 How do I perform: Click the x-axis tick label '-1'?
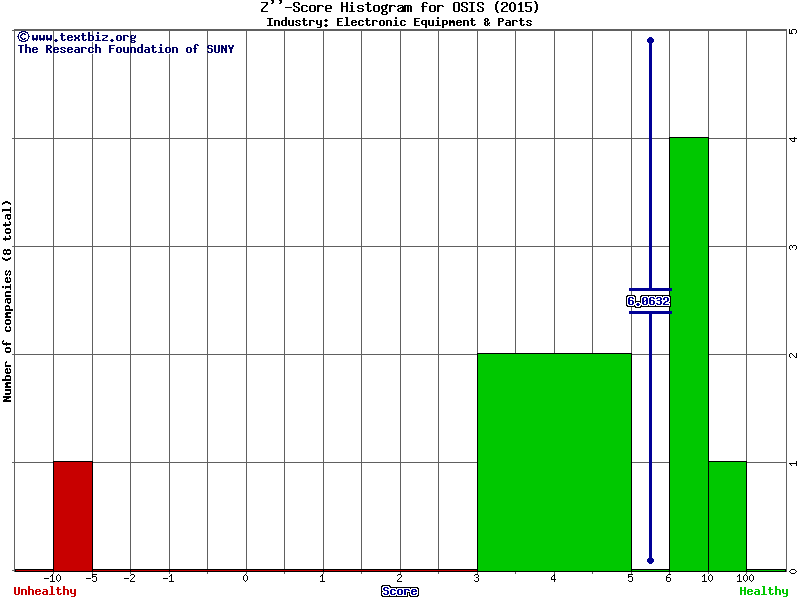pos(168,579)
